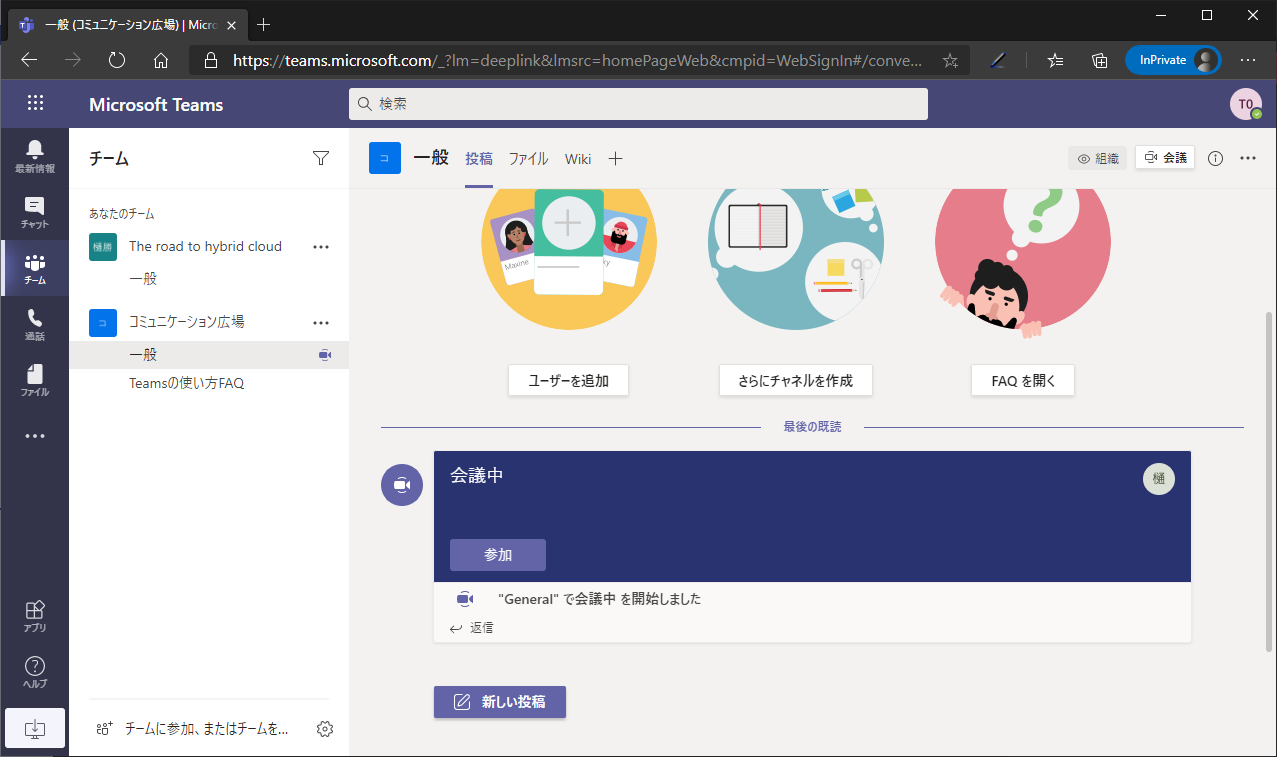Show more apps ellipsis in app bar
1277x757 pixels.
coord(35,436)
